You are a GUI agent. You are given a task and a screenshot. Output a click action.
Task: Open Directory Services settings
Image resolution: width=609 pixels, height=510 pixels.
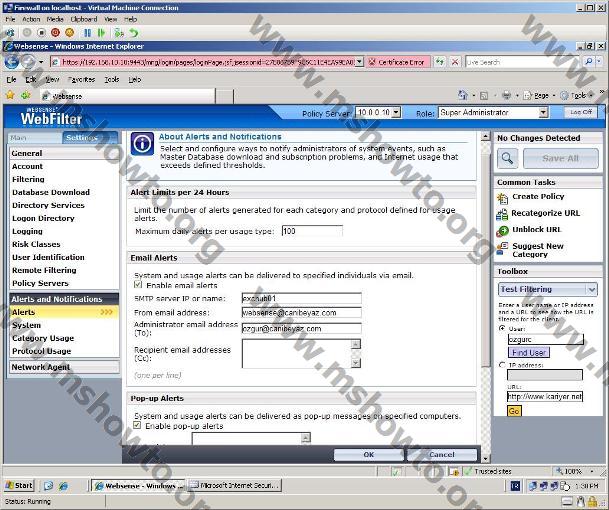click(48, 205)
